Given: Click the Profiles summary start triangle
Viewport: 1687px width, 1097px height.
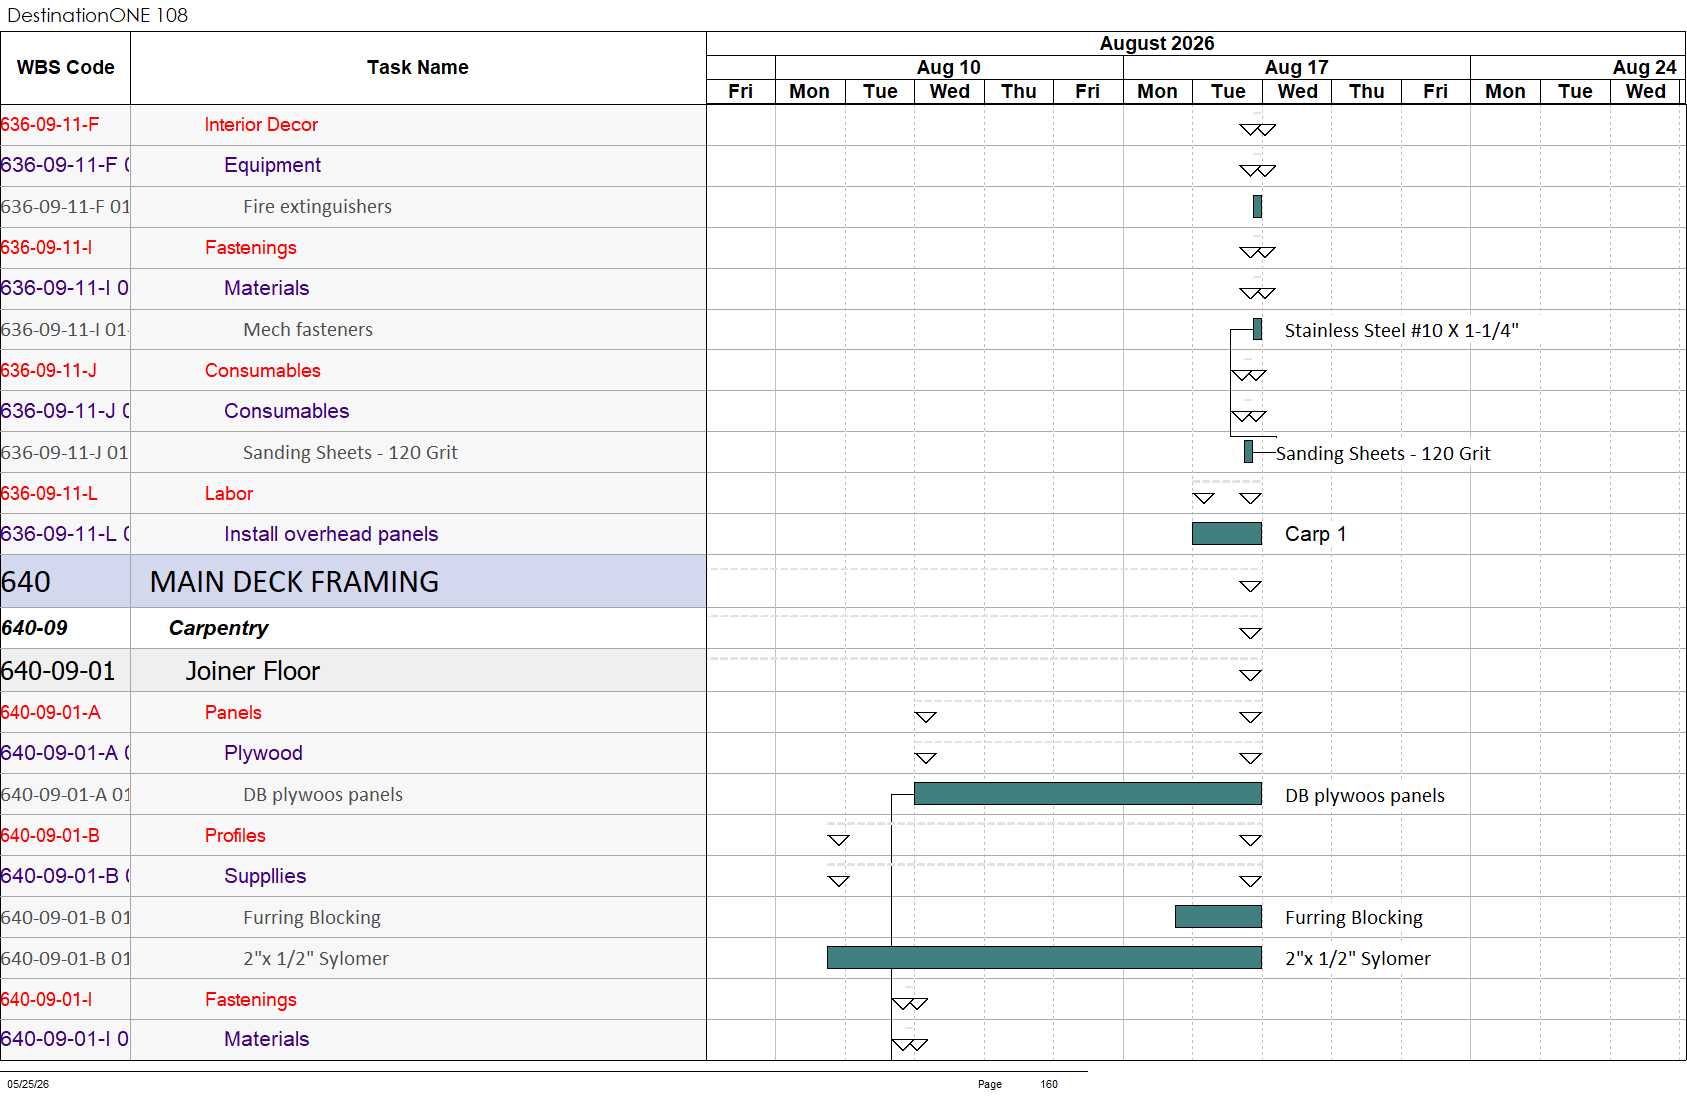Looking at the screenshot, I should (x=839, y=840).
